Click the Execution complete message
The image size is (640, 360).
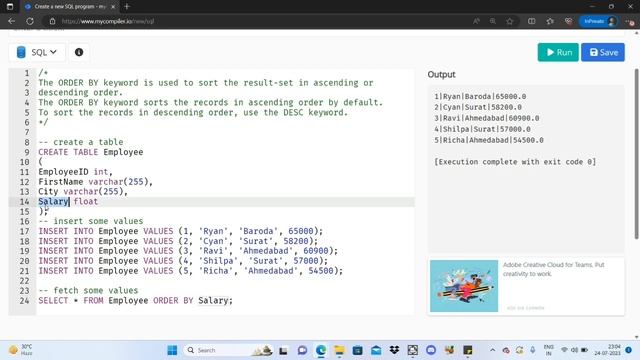tap(515, 162)
